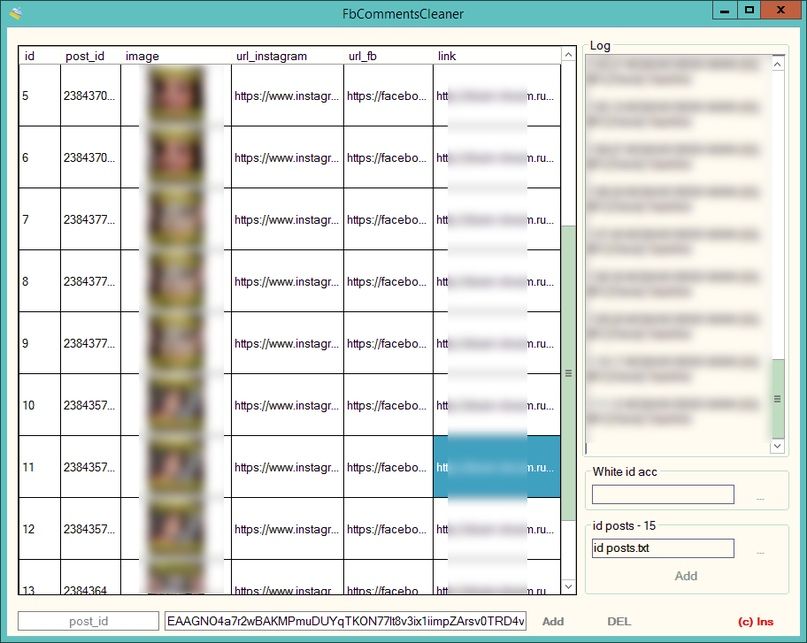Click the image thumbnail in row 11

pyautogui.click(x=175, y=467)
